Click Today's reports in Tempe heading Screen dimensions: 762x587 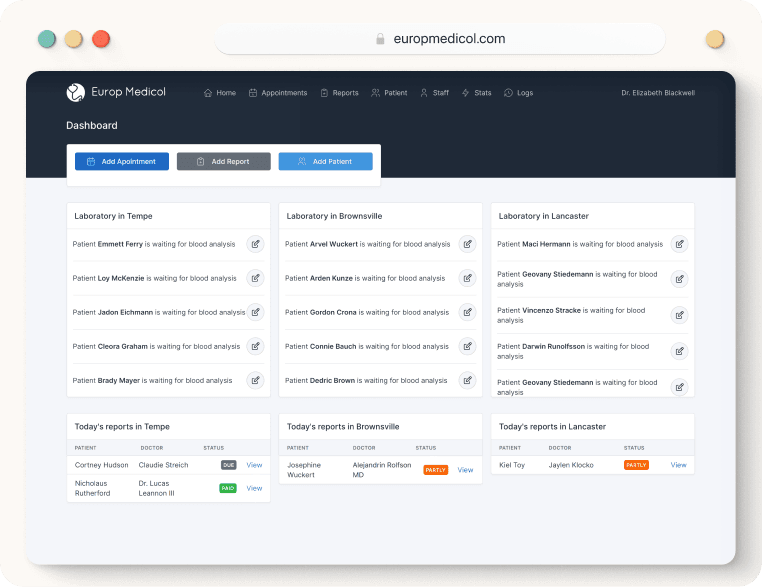(122, 427)
